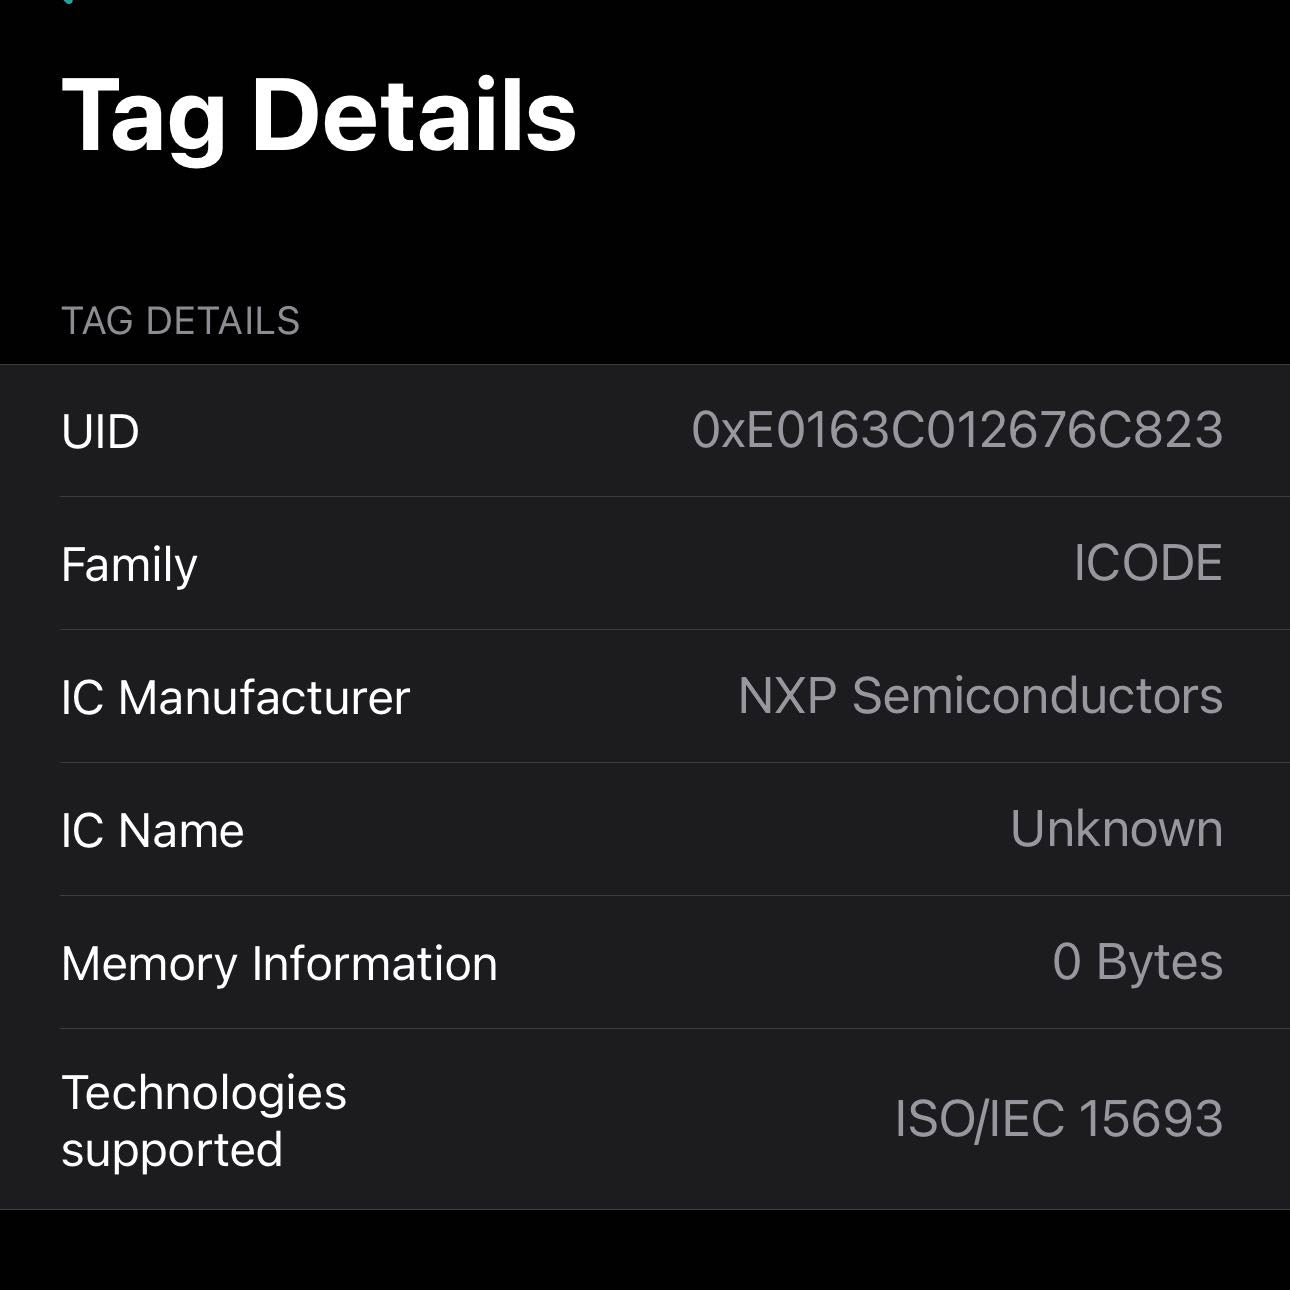1290x1290 pixels.
Task: Tap the word Technologies
Action: point(204,1093)
